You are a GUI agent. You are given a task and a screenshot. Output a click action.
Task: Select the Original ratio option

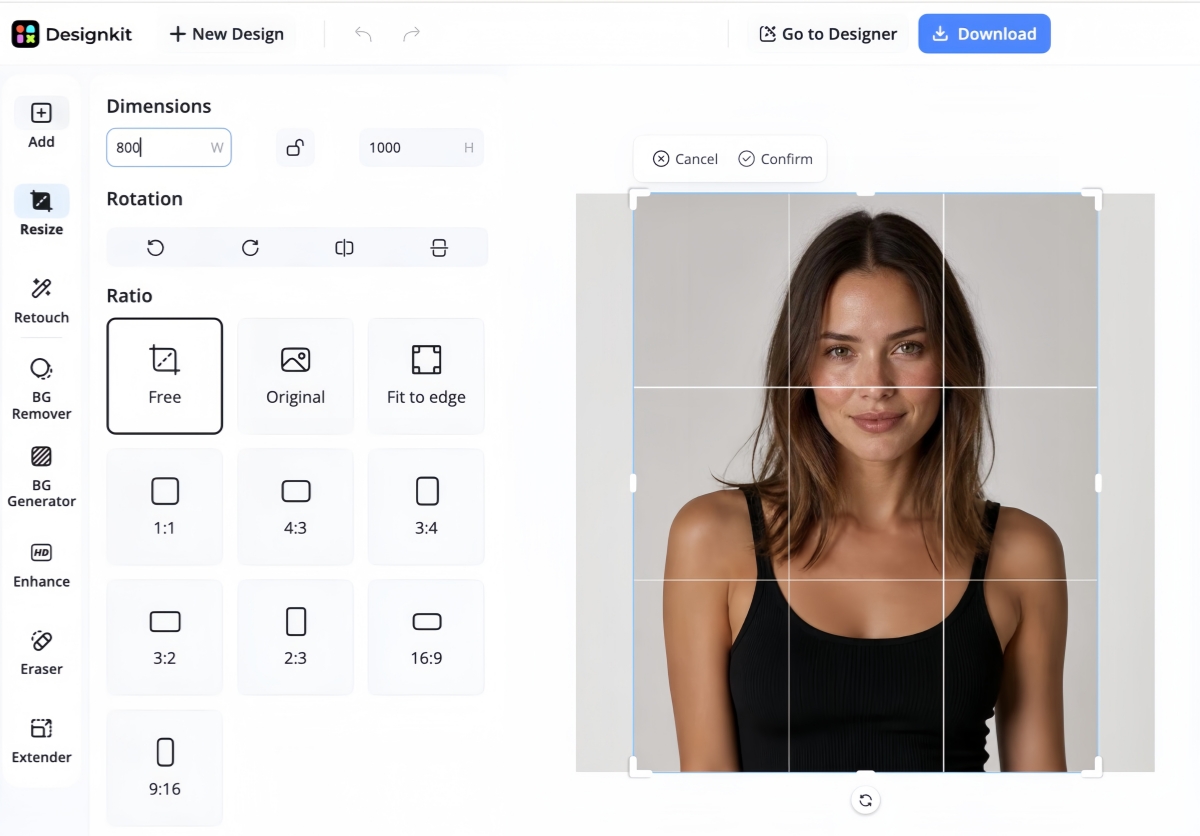295,376
